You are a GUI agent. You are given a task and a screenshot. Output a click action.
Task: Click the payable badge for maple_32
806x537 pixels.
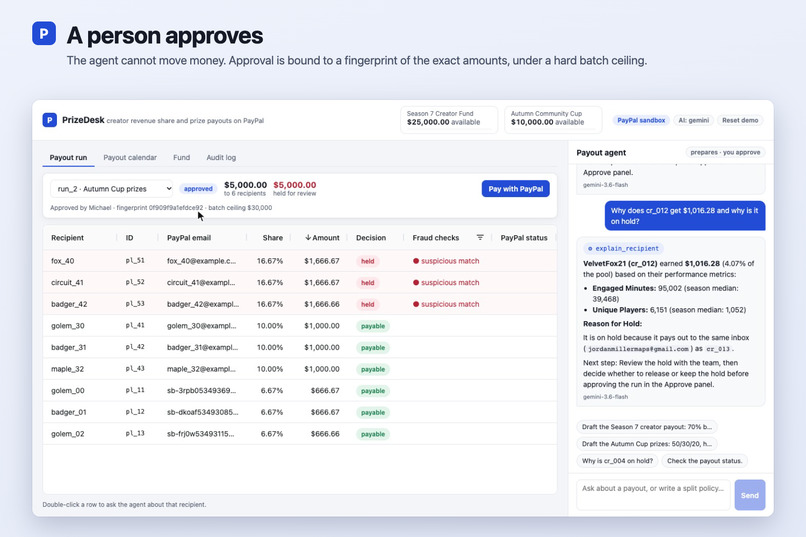373,369
